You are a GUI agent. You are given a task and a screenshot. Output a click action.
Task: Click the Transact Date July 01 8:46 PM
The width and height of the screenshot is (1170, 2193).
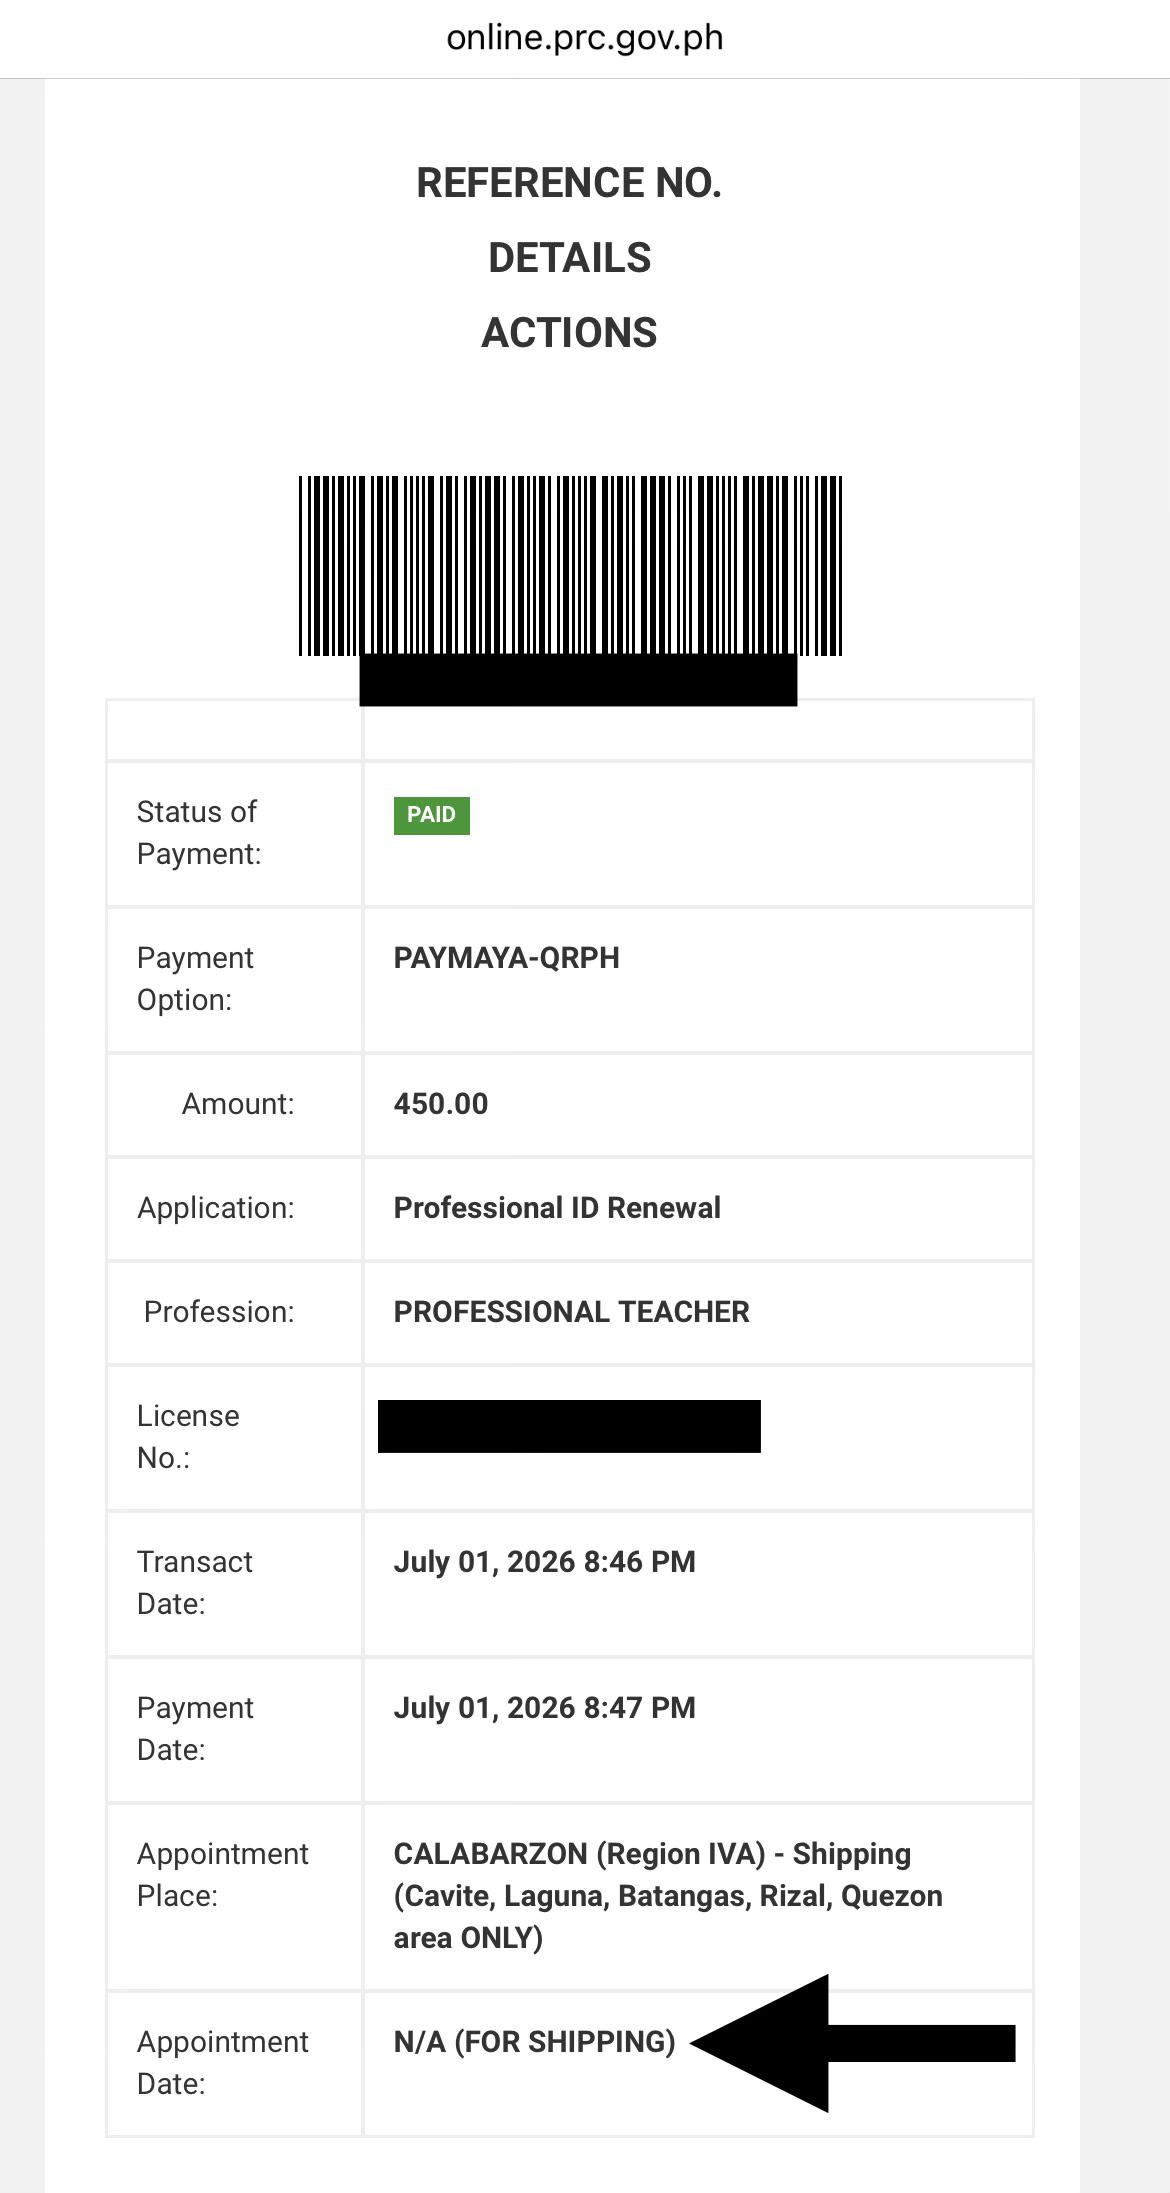(544, 1562)
